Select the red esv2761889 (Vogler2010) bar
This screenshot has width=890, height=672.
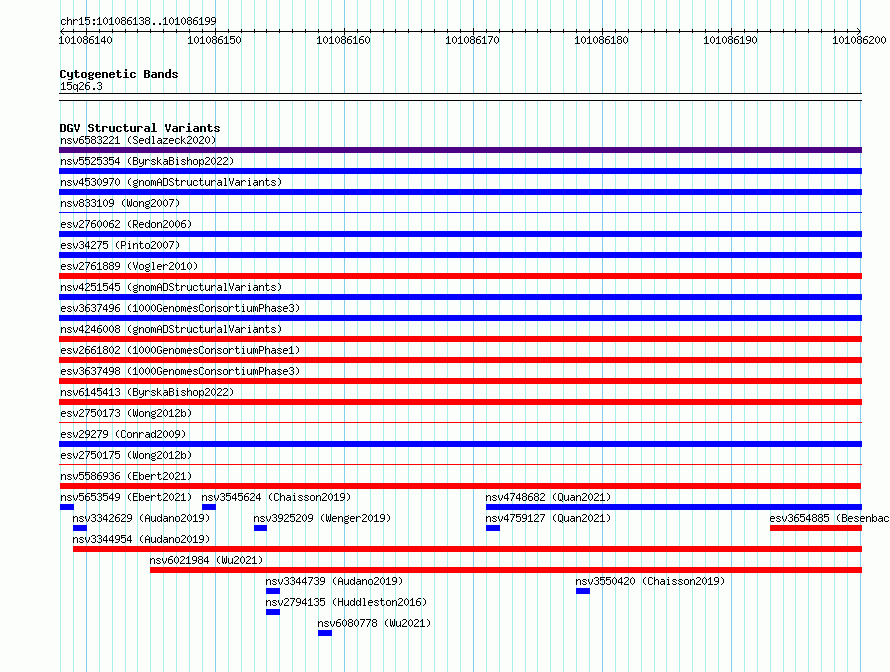point(460,276)
